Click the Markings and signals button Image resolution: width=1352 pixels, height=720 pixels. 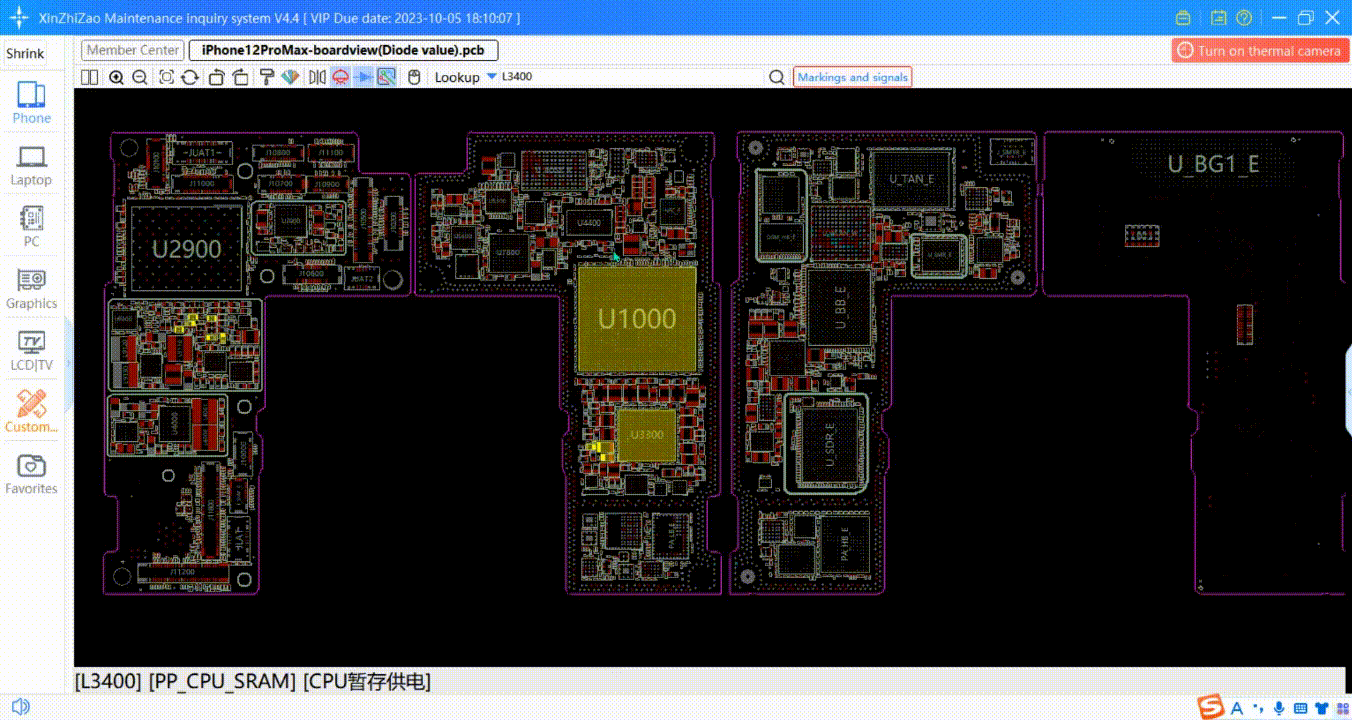click(x=852, y=77)
